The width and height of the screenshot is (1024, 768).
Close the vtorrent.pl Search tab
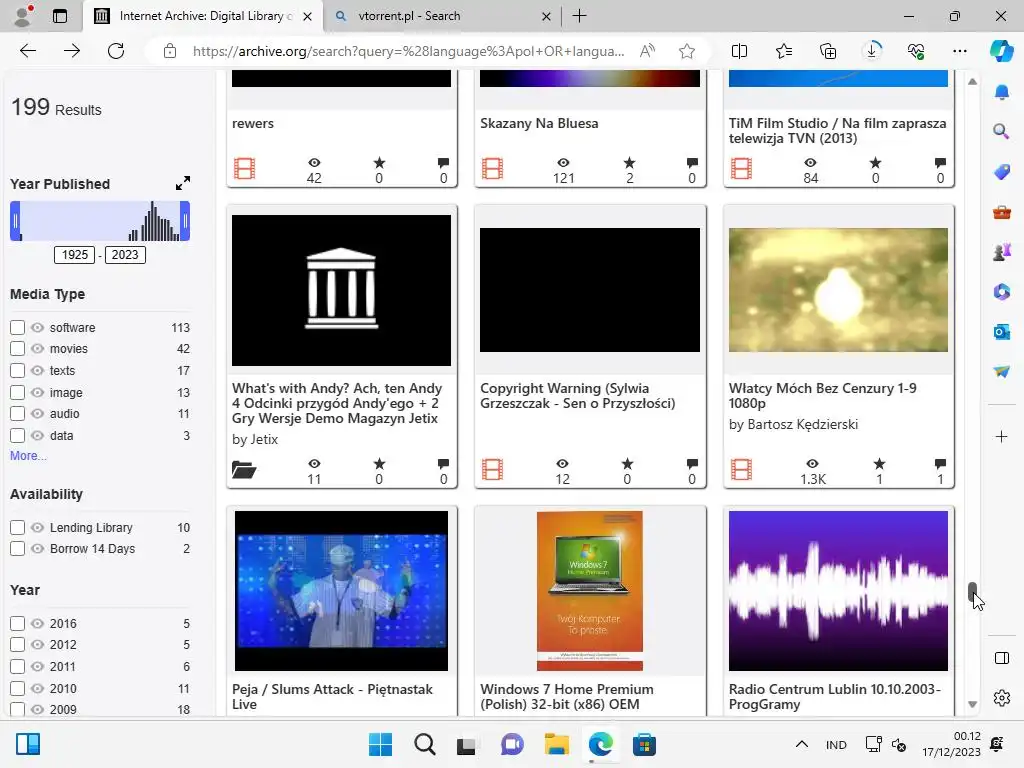[x=547, y=16]
